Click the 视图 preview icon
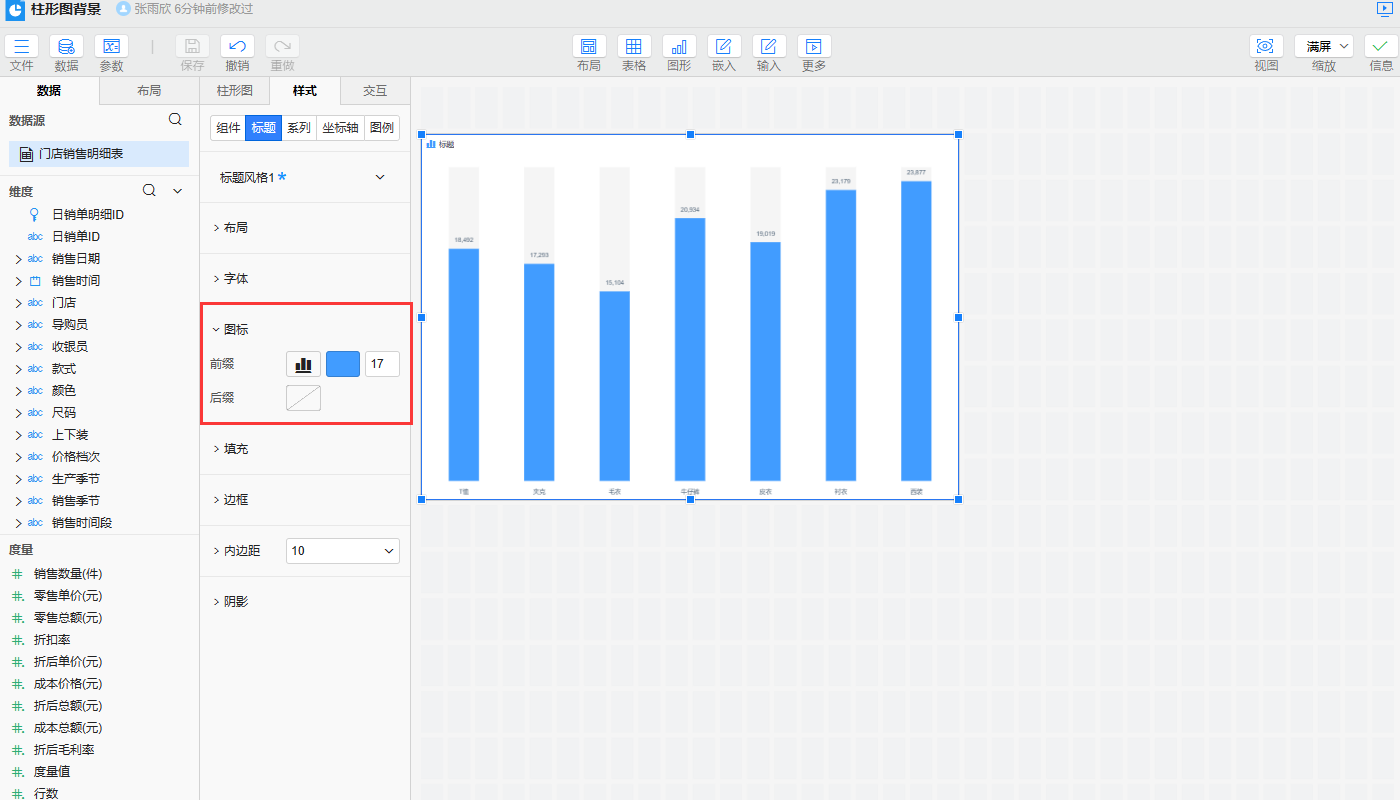Viewport: 1400px width, 800px height. coord(1266,47)
